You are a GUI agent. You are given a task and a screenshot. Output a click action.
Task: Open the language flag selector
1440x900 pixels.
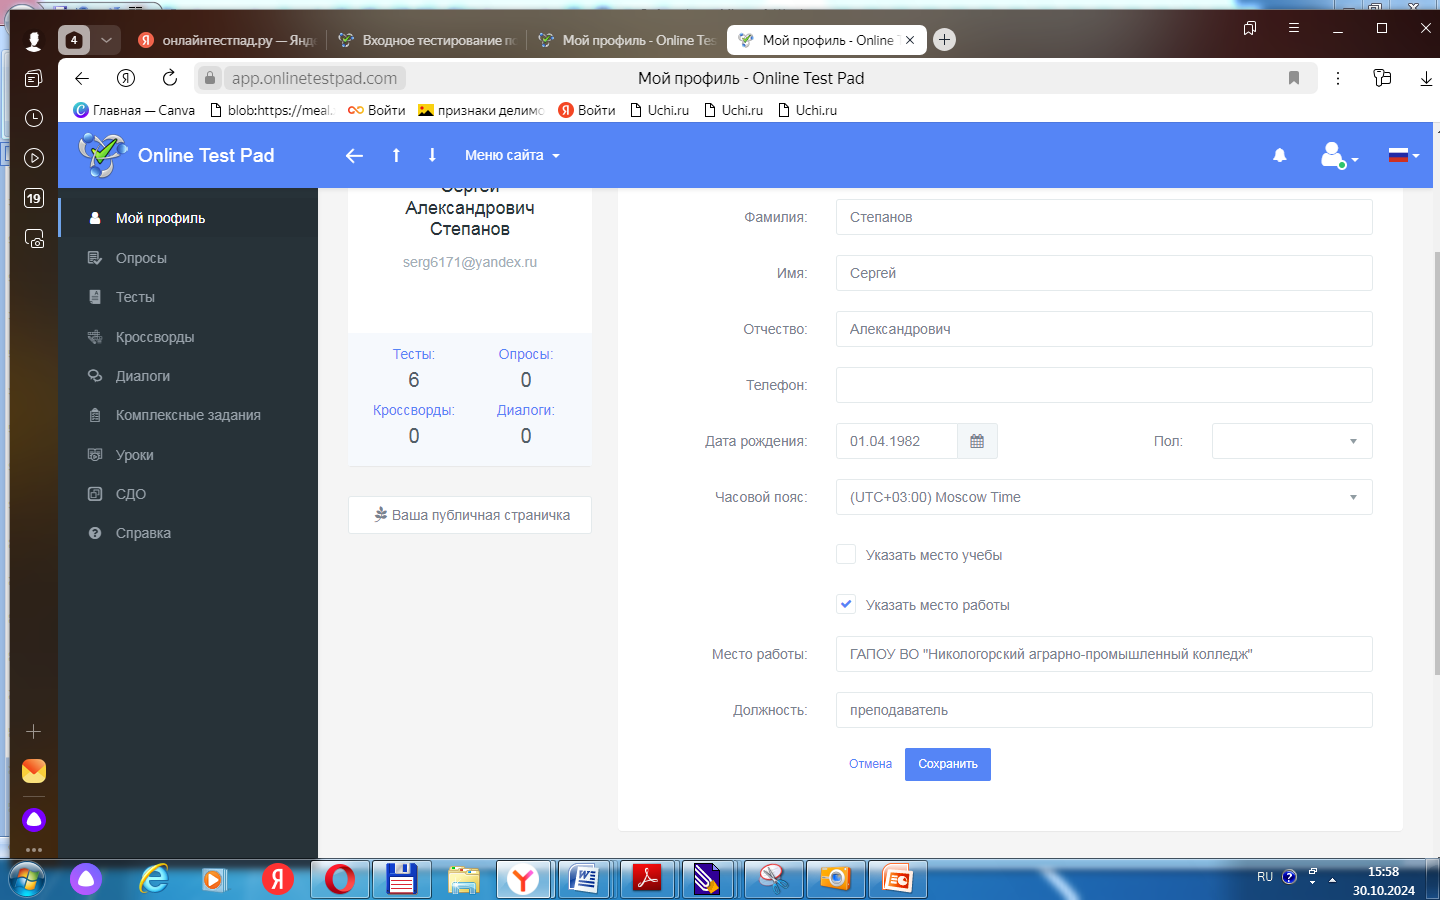click(1403, 155)
